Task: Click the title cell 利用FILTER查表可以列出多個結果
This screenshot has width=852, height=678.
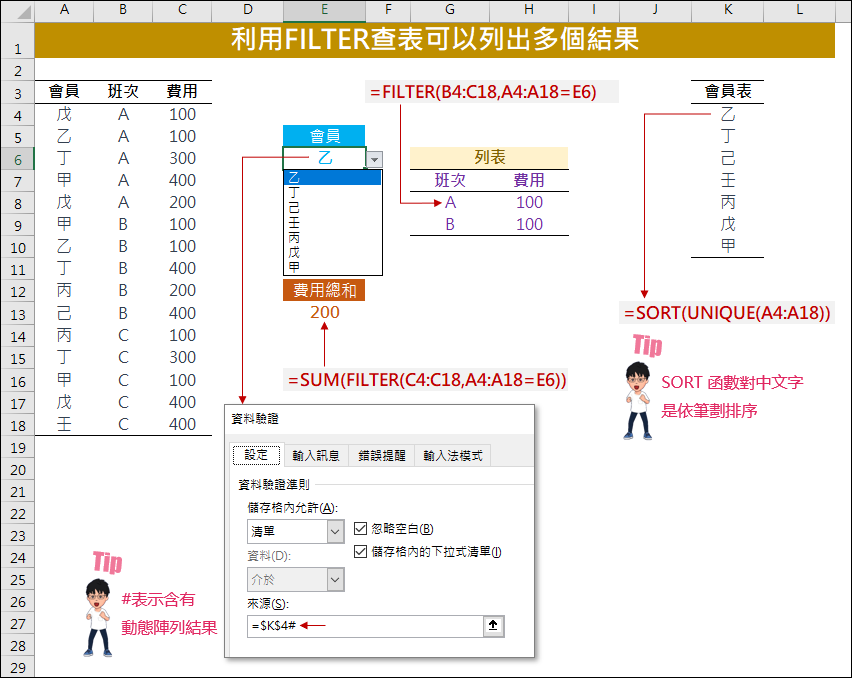Action: (435, 40)
